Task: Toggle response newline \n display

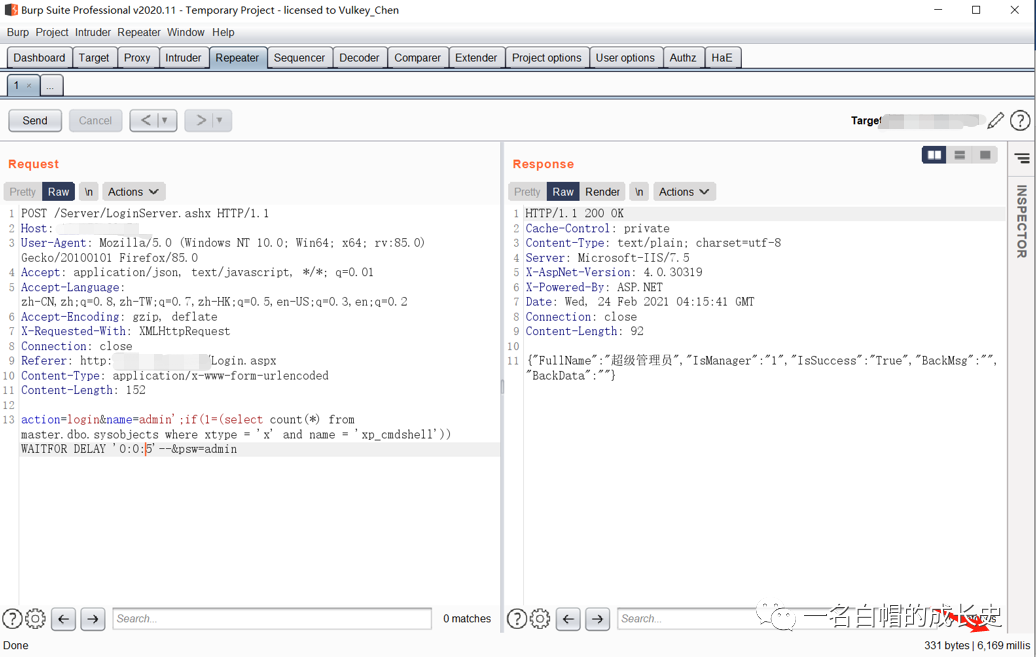Action: point(639,192)
